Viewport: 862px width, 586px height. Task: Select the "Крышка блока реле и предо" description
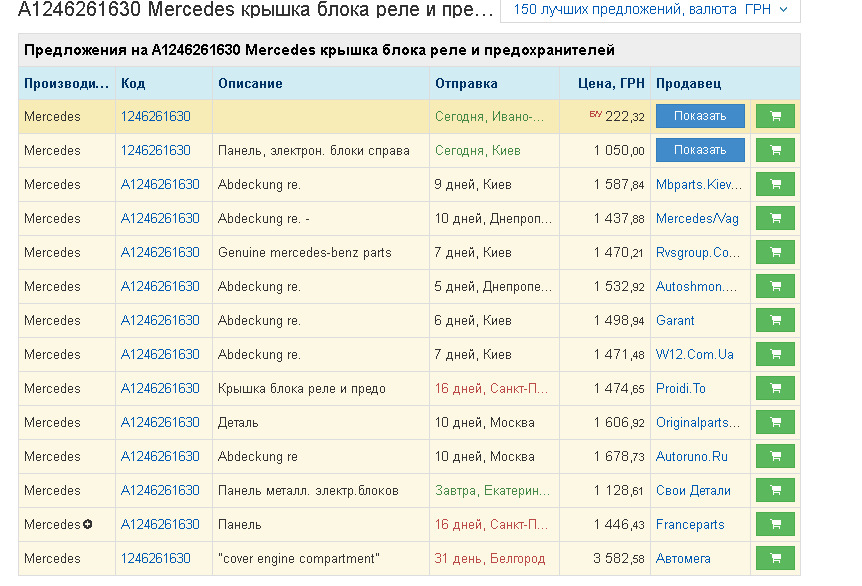[302, 389]
